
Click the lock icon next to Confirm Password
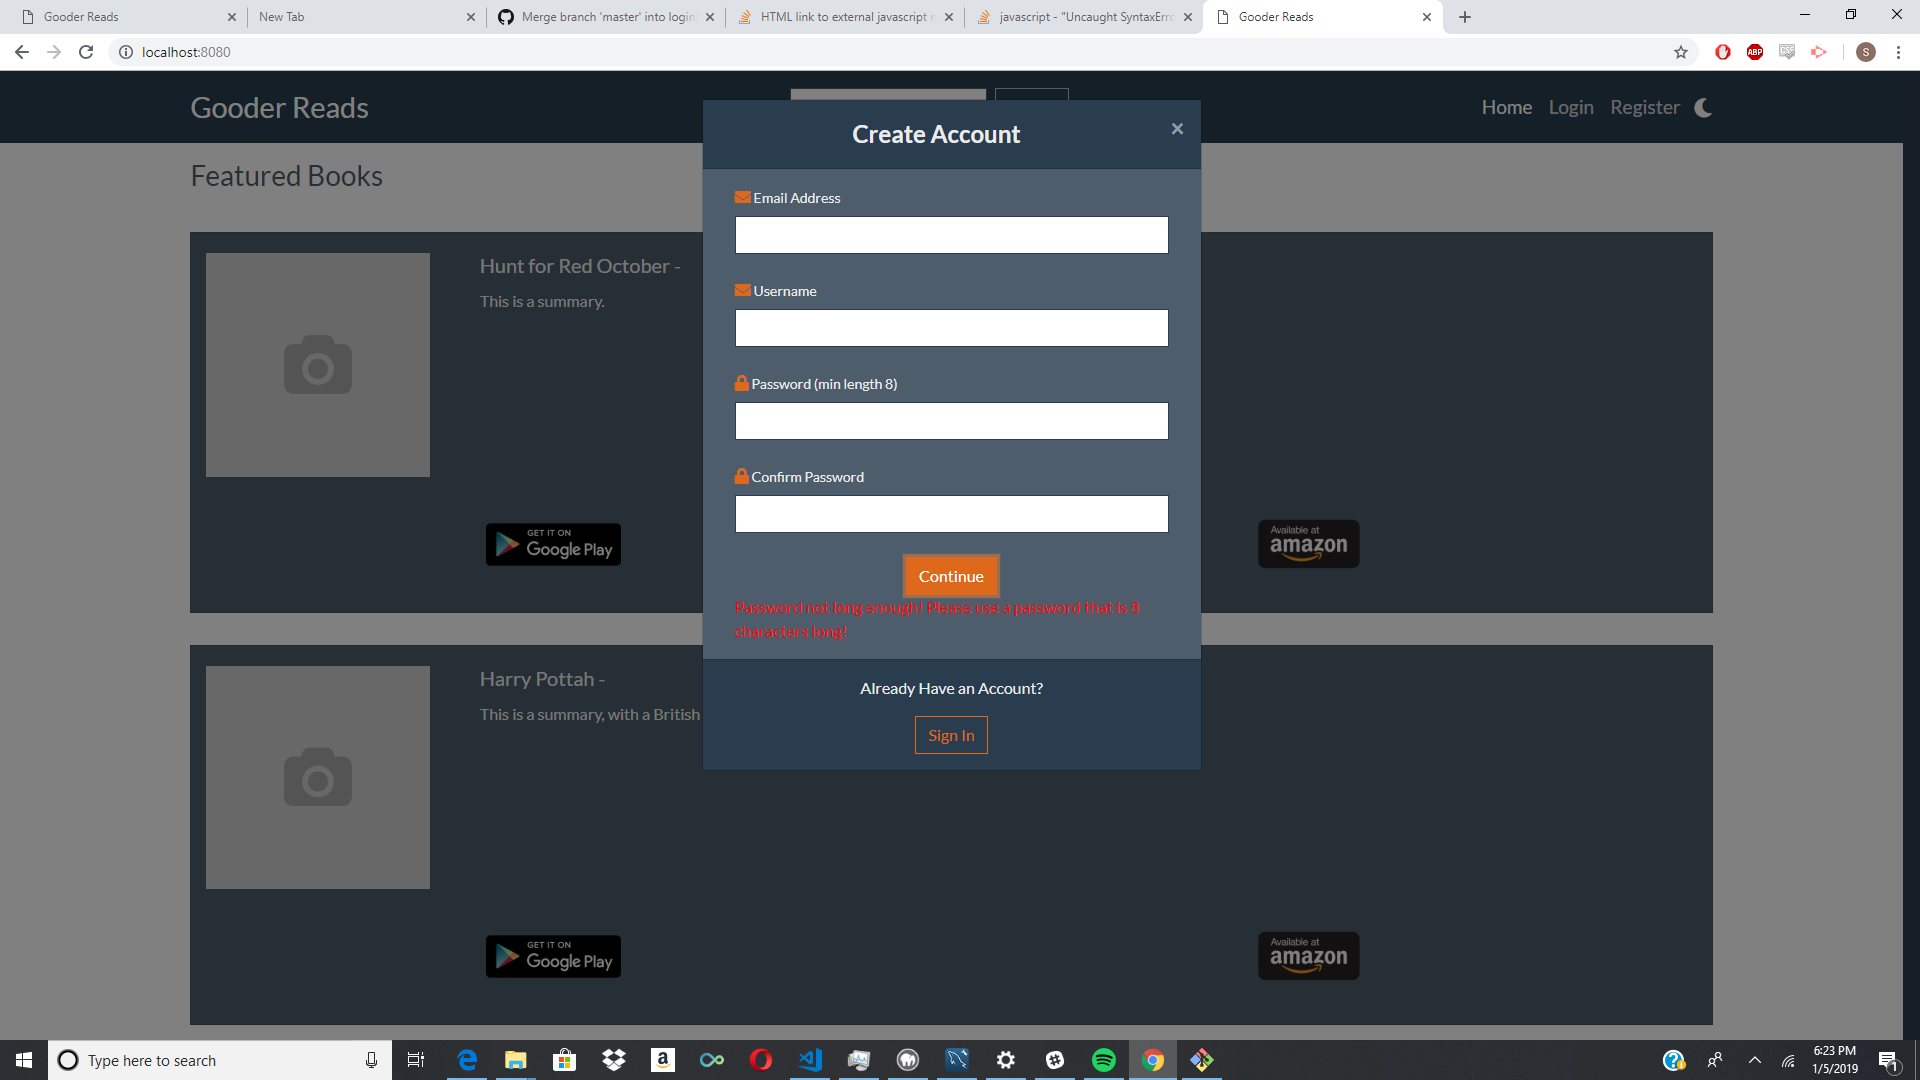(x=742, y=476)
